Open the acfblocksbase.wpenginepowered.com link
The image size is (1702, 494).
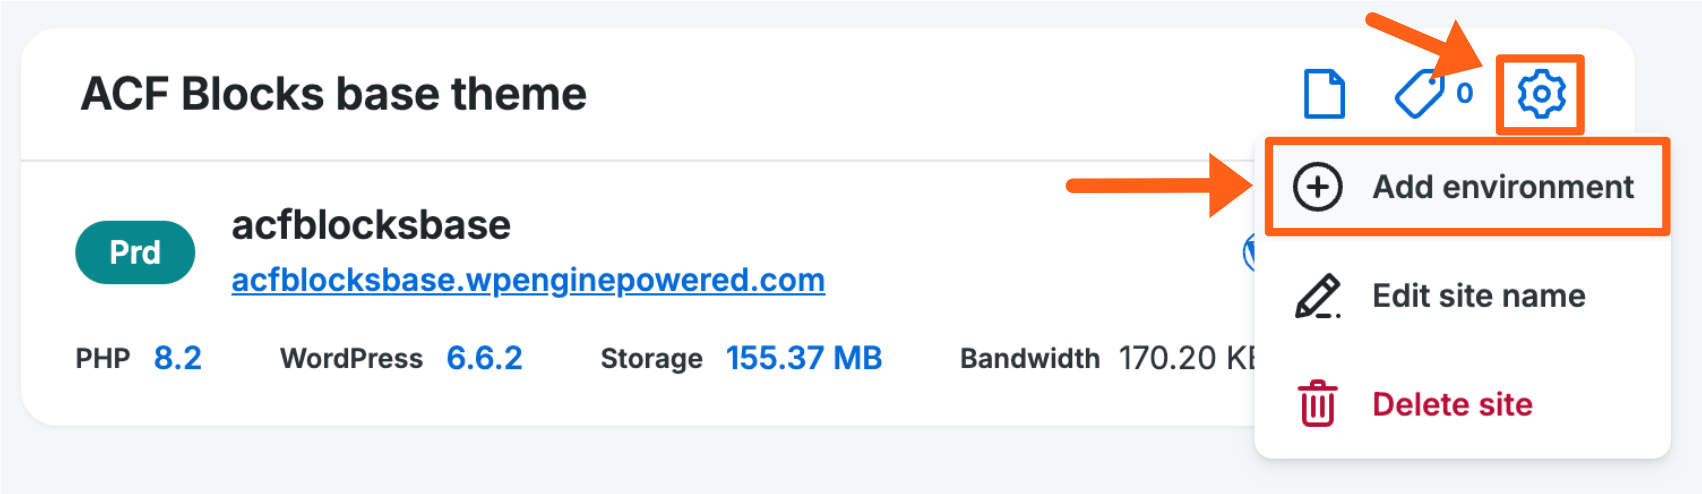click(528, 280)
